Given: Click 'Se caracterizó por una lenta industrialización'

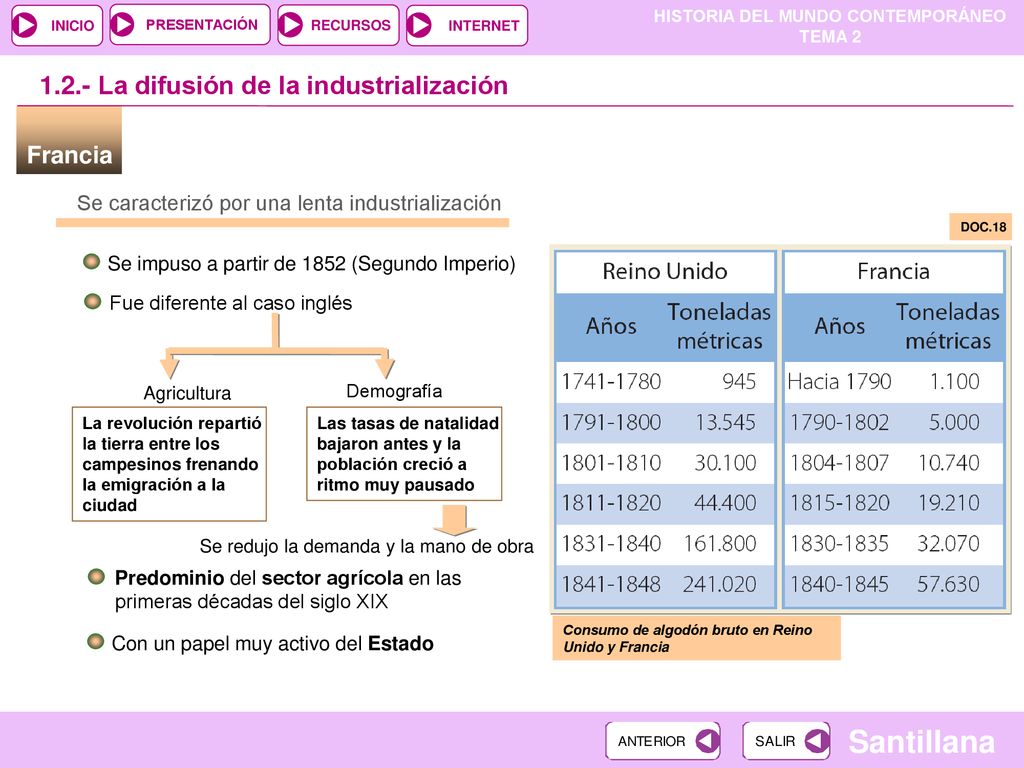Looking at the screenshot, I should click(x=289, y=203).
